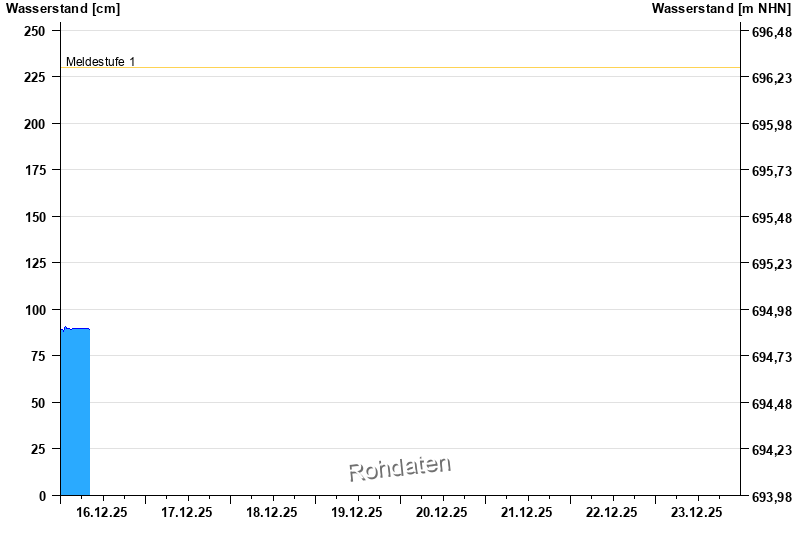This screenshot has height=550, width=800.
Task: Click the 22.12.25 date label
Action: [x=612, y=512]
